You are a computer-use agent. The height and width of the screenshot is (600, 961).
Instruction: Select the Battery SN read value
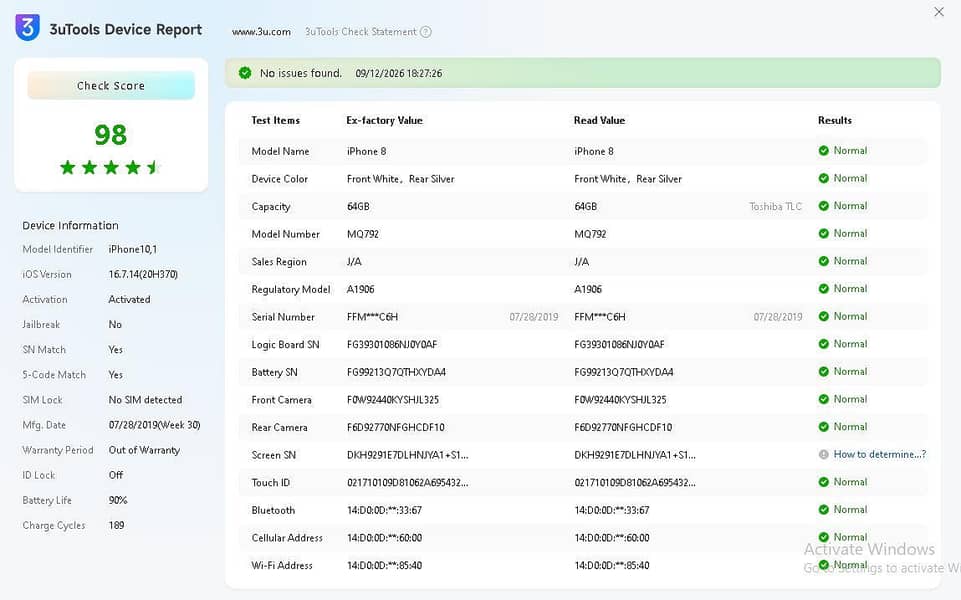pos(624,372)
